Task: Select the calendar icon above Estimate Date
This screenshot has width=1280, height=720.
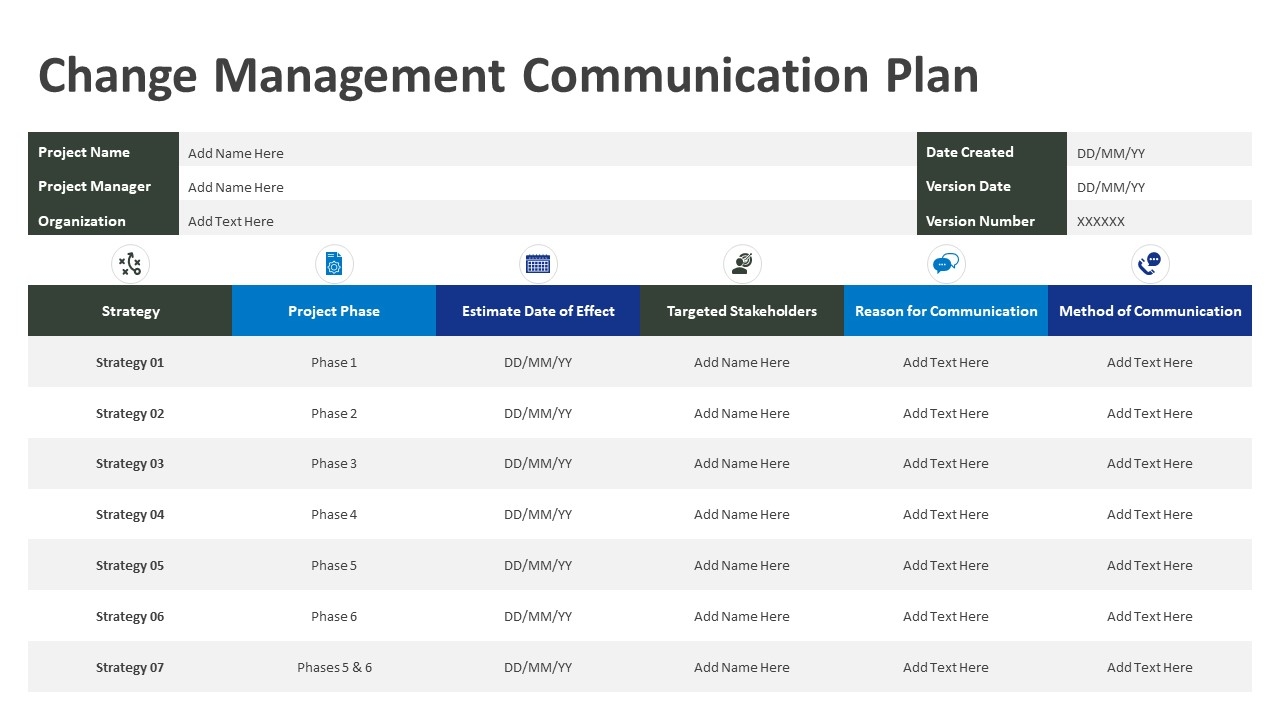Action: click(x=538, y=264)
